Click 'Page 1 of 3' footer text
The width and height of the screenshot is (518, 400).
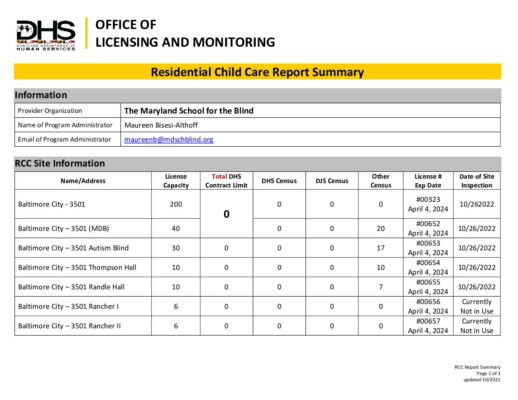(488, 373)
